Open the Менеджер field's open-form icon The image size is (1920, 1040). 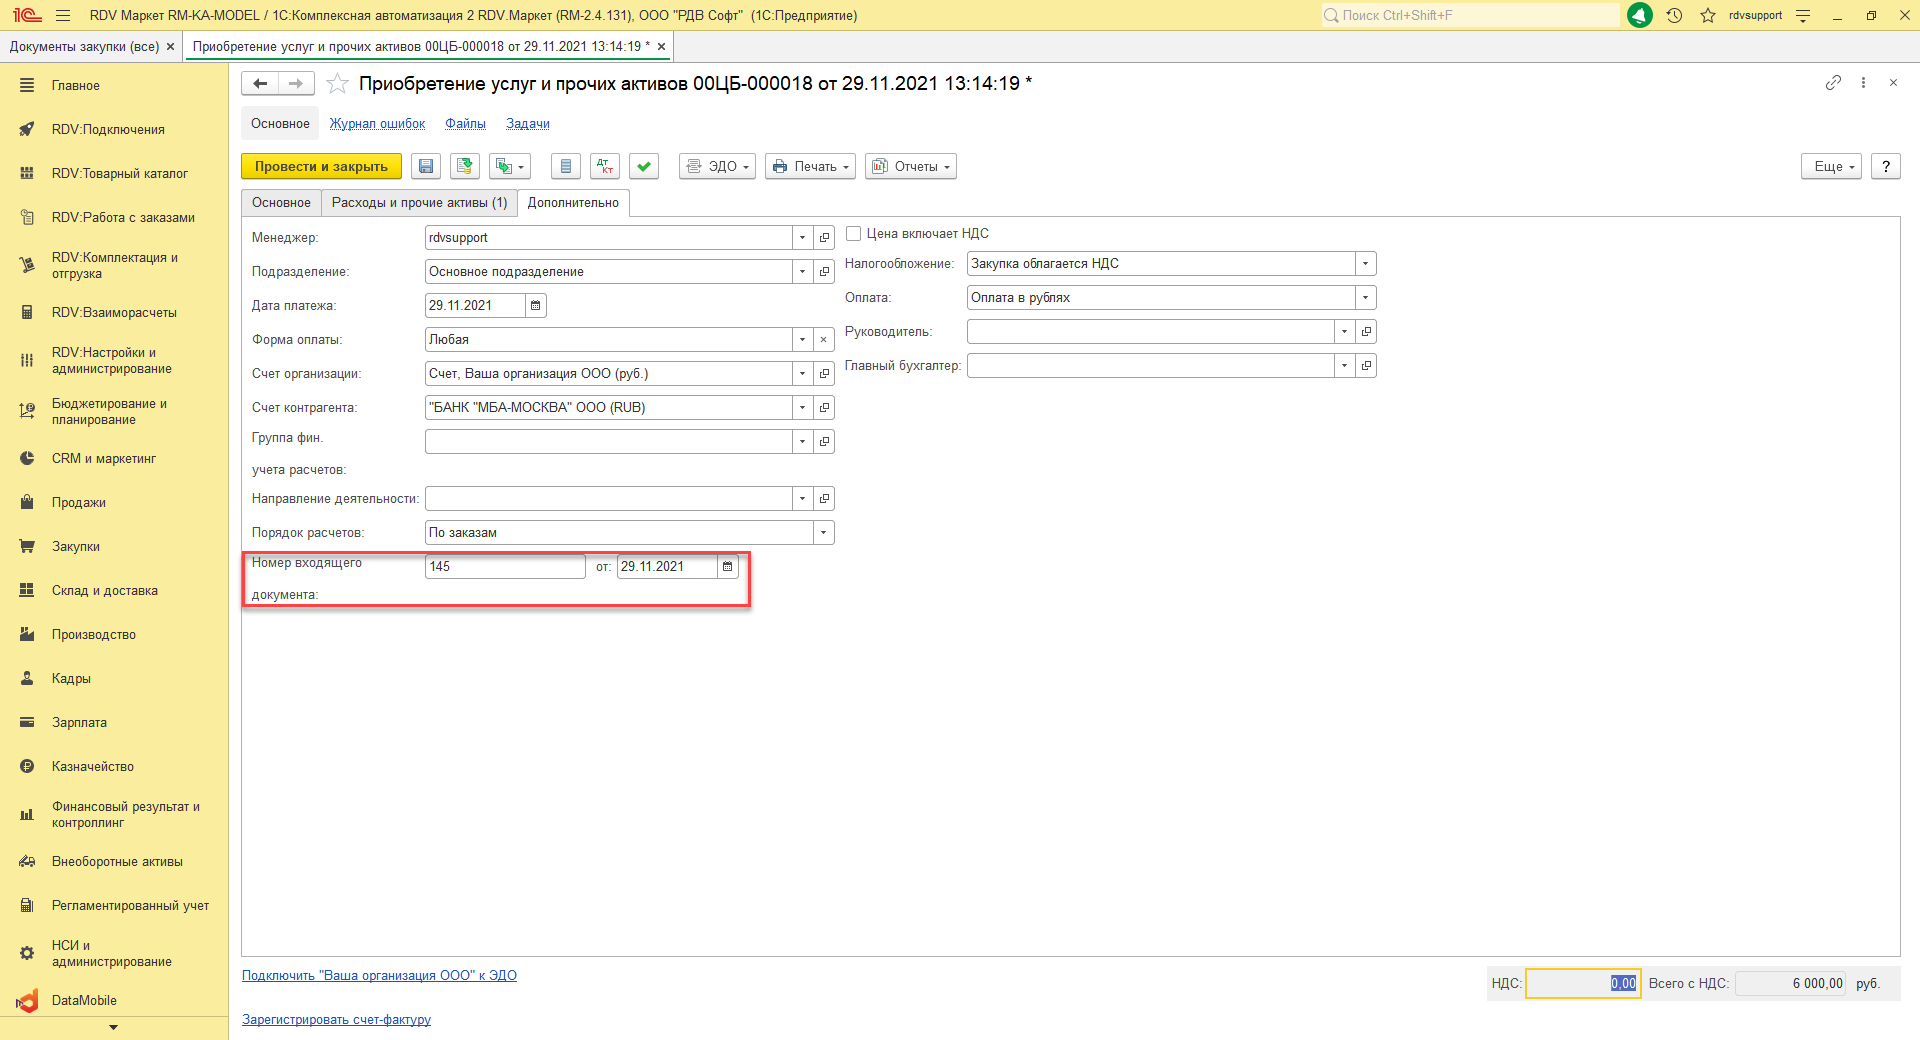tap(824, 238)
